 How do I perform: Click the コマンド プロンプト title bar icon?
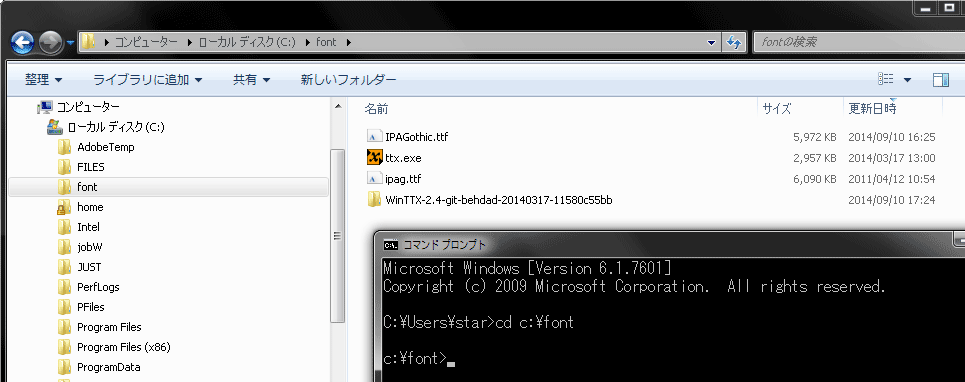[390, 245]
